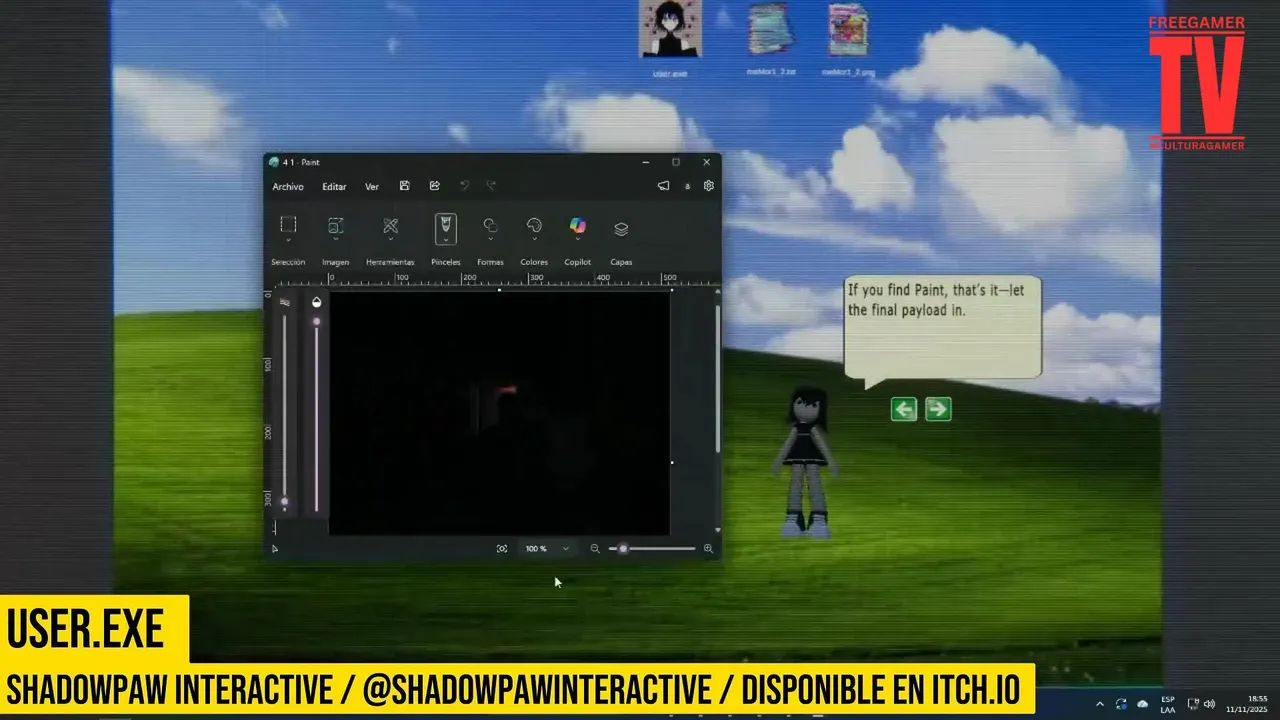
Task: Click the character standing on the desktop
Action: [x=806, y=462]
